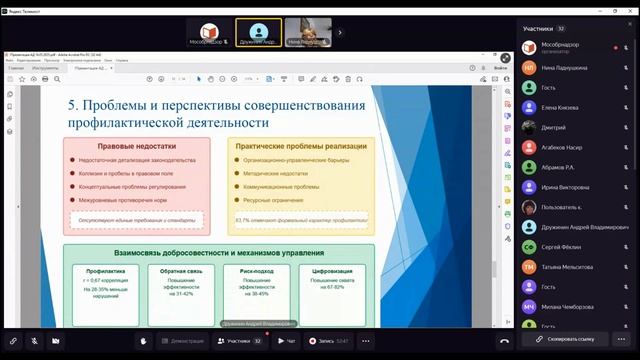
Task: Click the Демонстрация screen share button
Action: point(182,341)
